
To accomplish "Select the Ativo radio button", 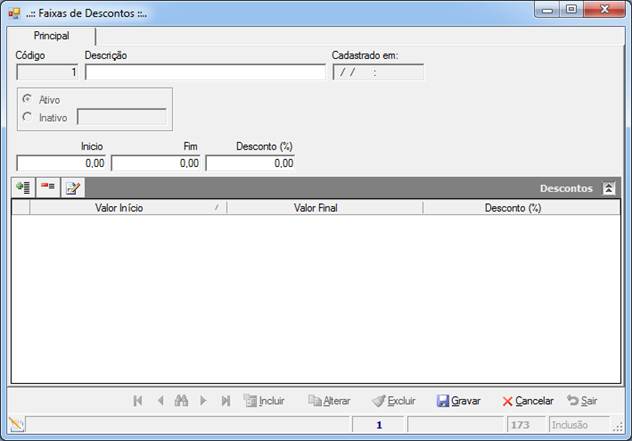I will pyautogui.click(x=27, y=99).
